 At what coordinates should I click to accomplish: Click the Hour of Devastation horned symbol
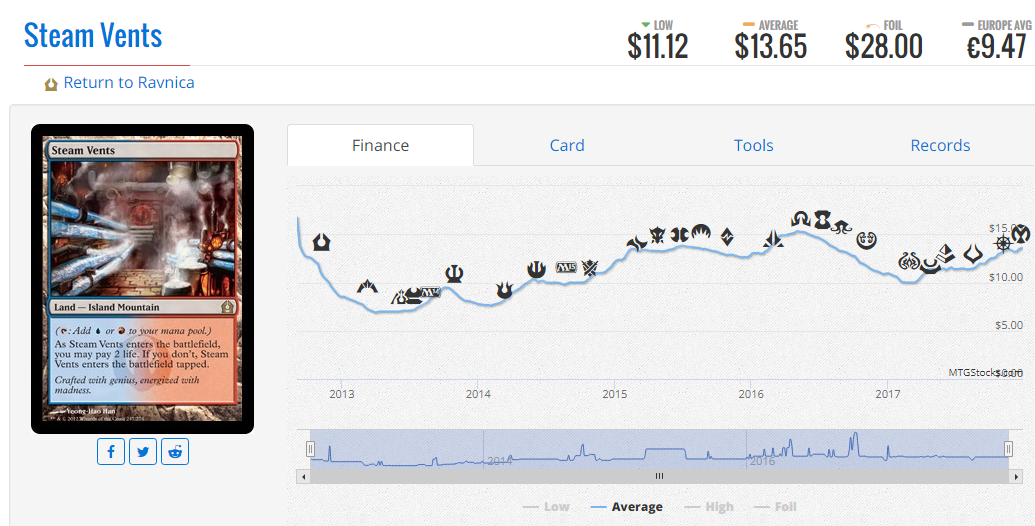point(973,253)
